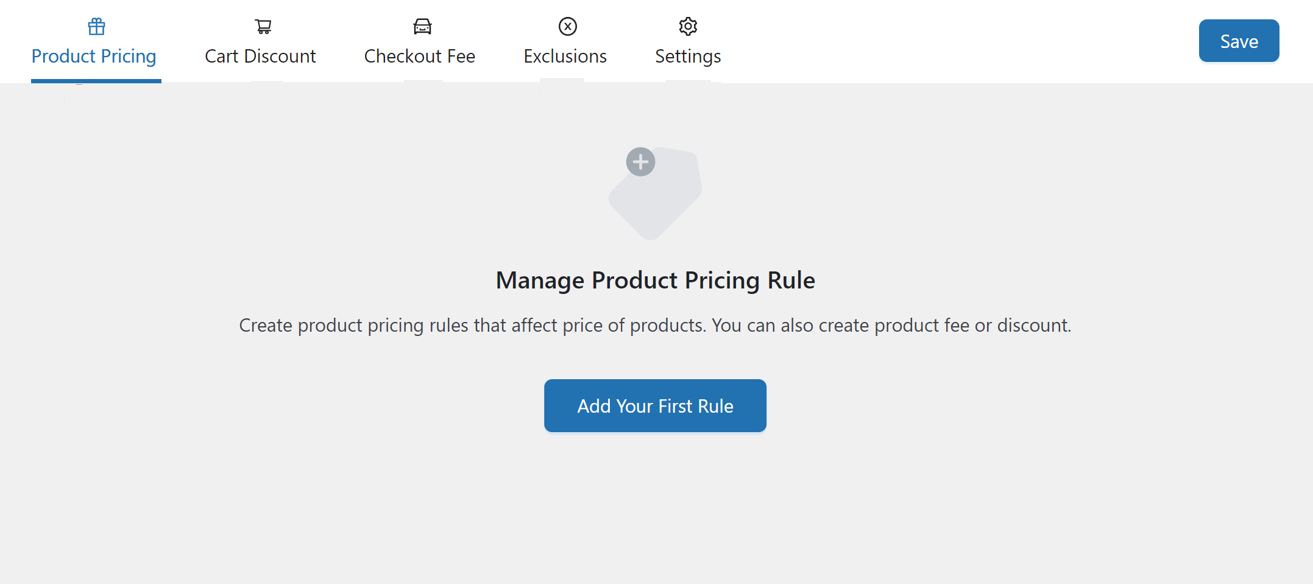Click the Manage Product Pricing Rule heading
Viewport: 1313px width, 584px height.
[655, 280]
